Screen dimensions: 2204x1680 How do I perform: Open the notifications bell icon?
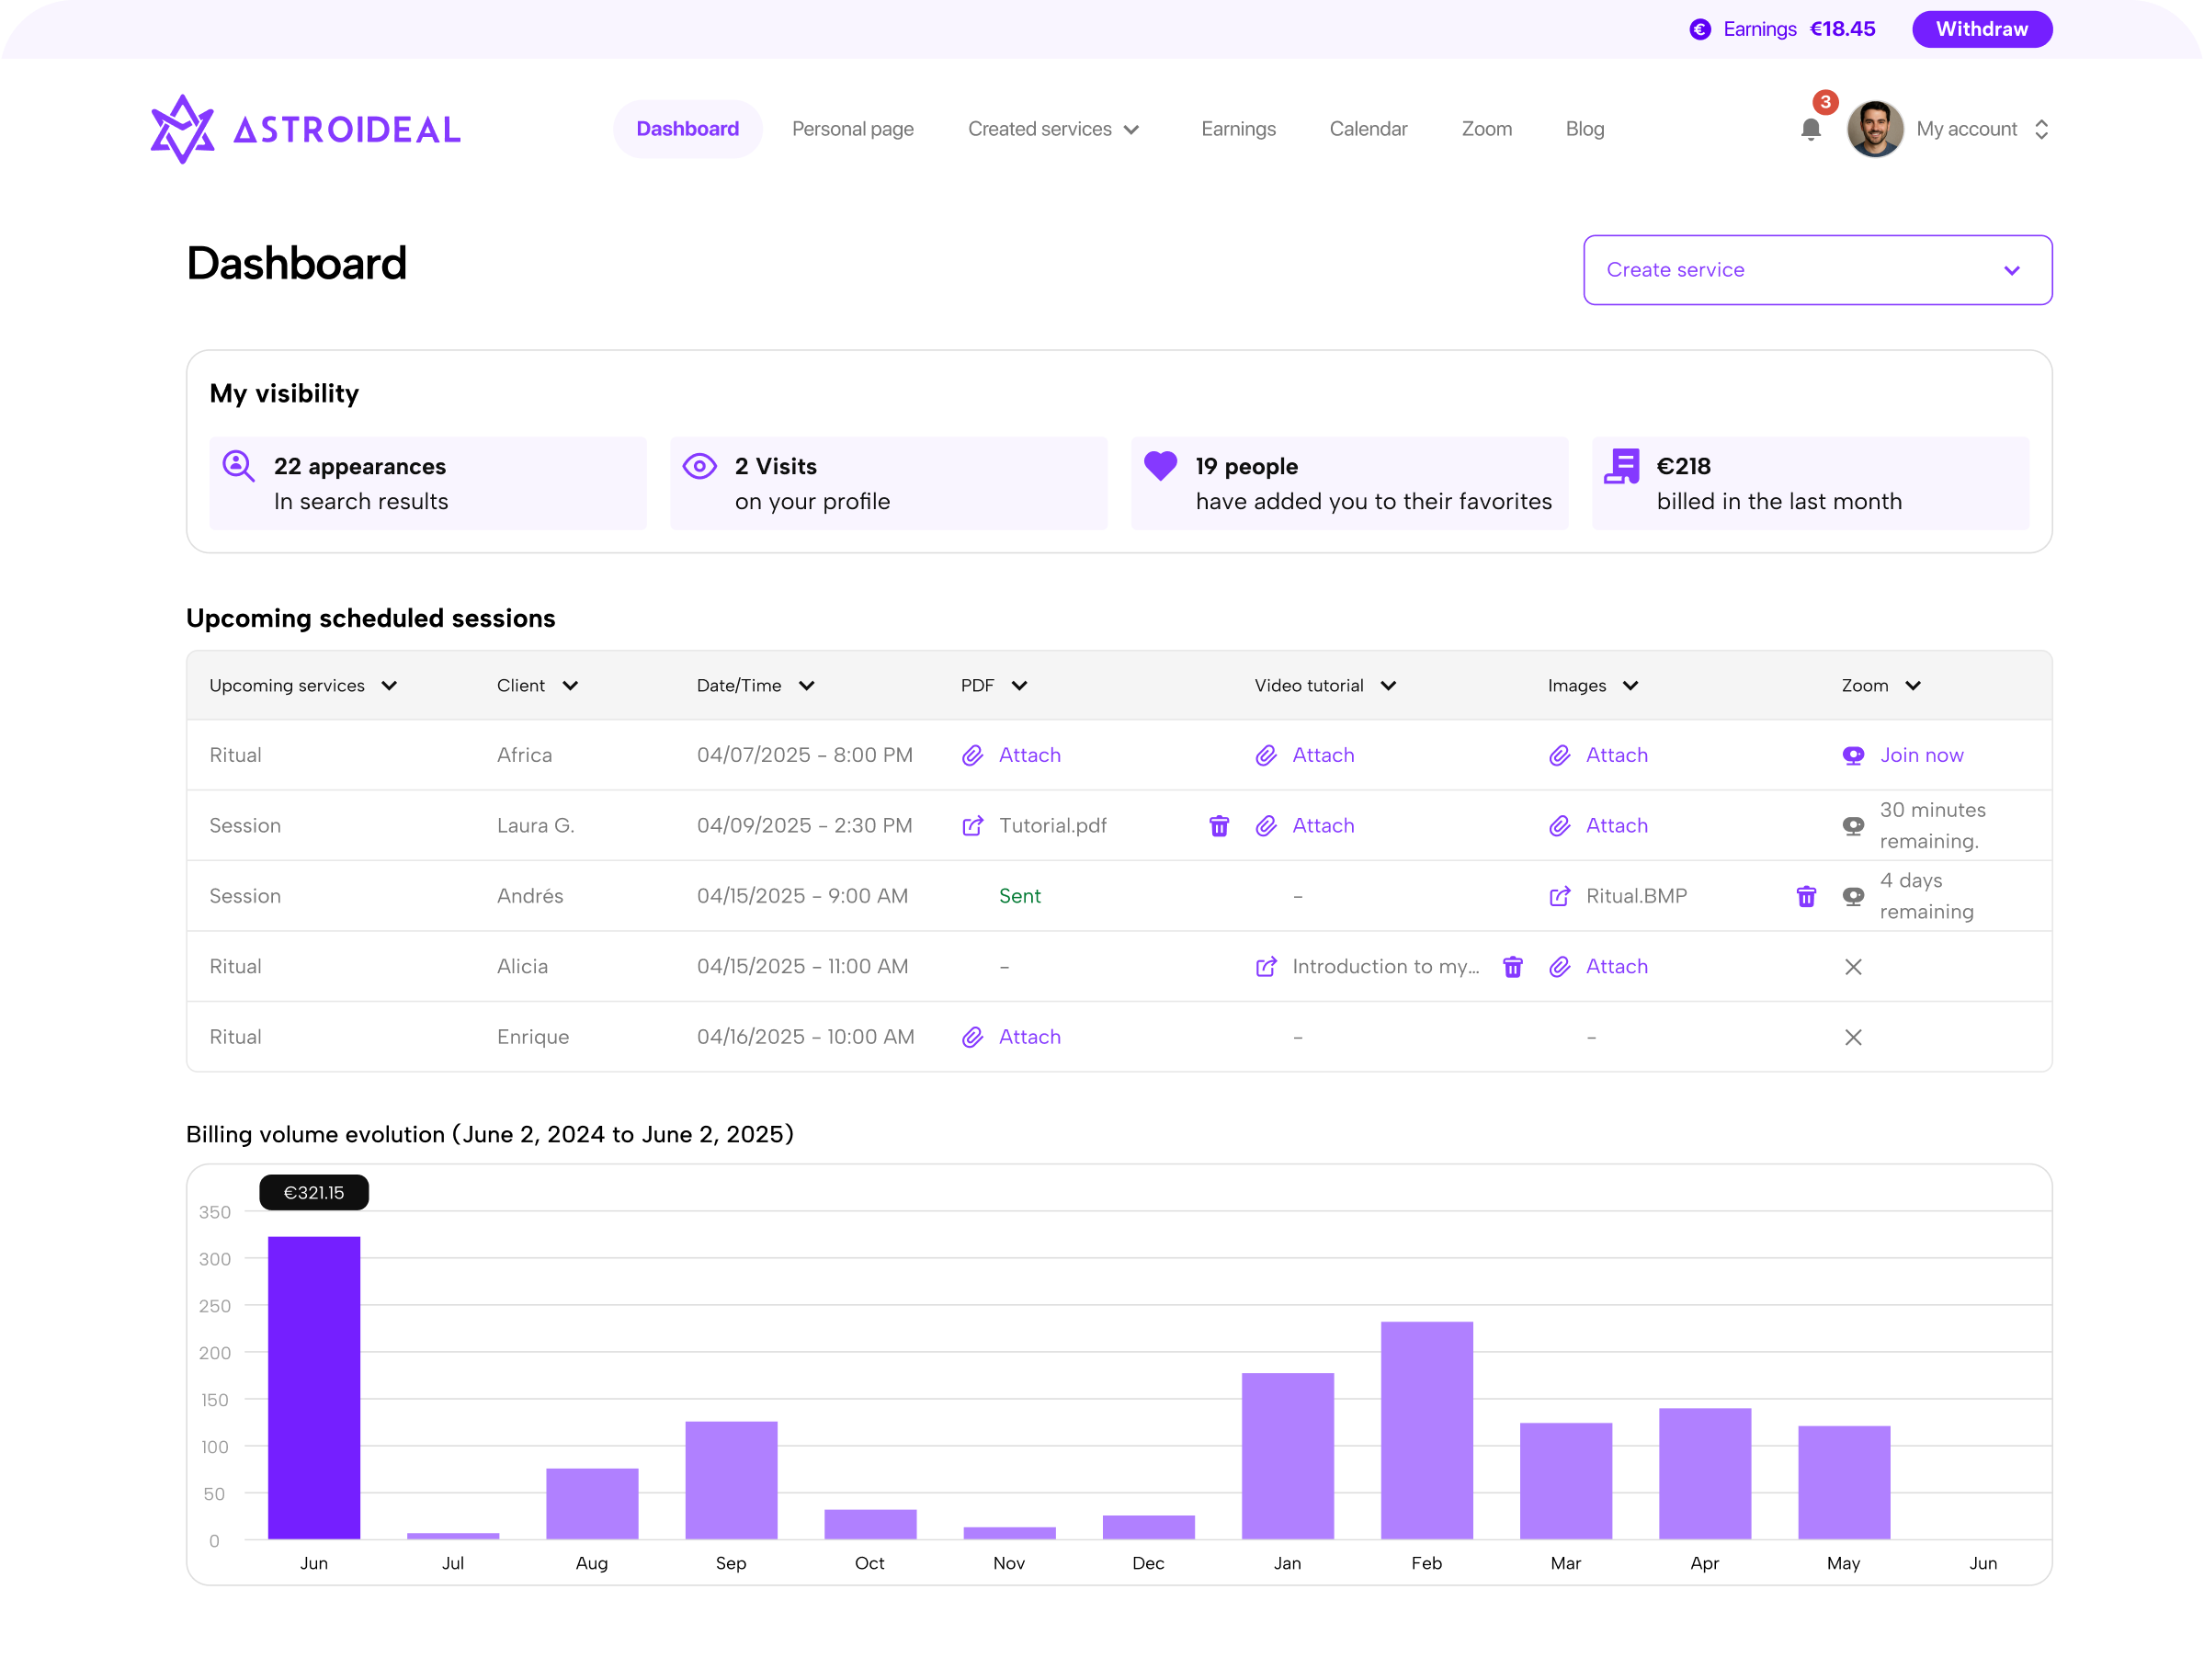1810,130
